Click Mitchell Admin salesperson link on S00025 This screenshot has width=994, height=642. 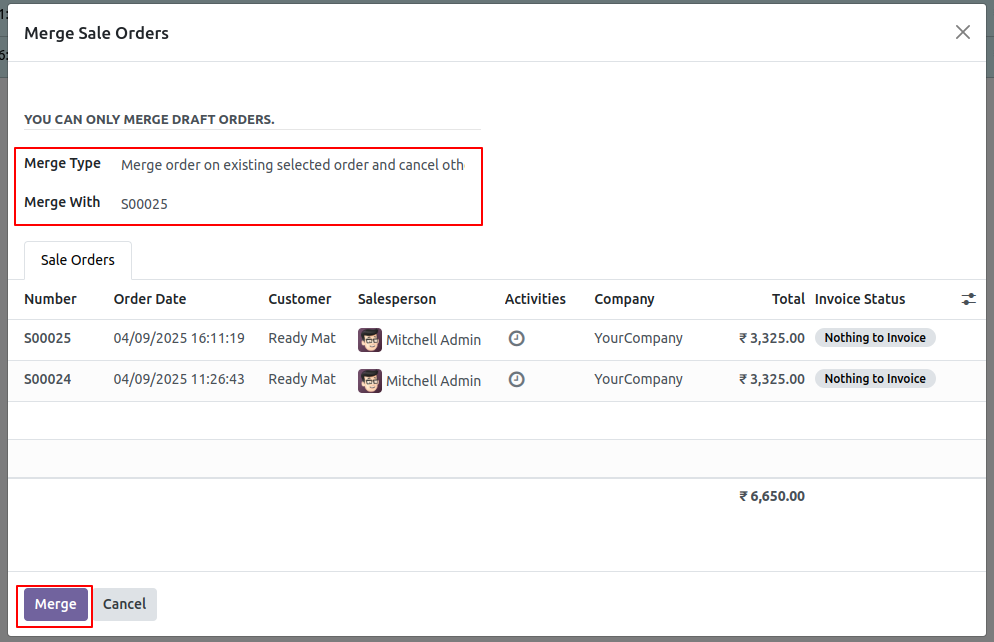434,340
